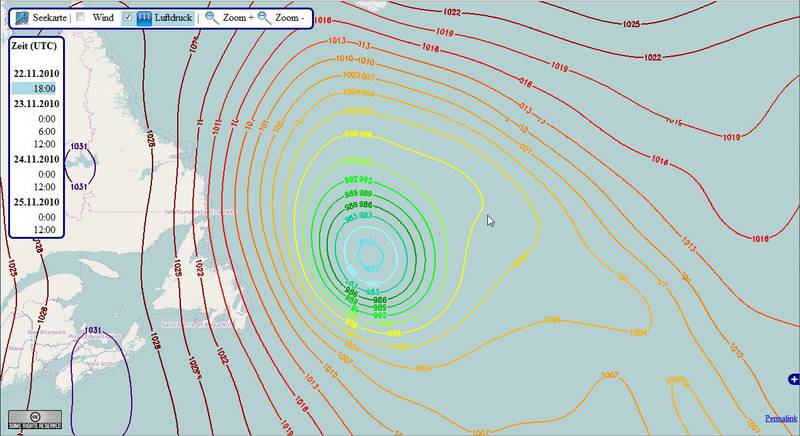The height and width of the screenshot is (436, 800).
Task: Uncheck the Luftdruck checkbox
Action: [x=127, y=18]
